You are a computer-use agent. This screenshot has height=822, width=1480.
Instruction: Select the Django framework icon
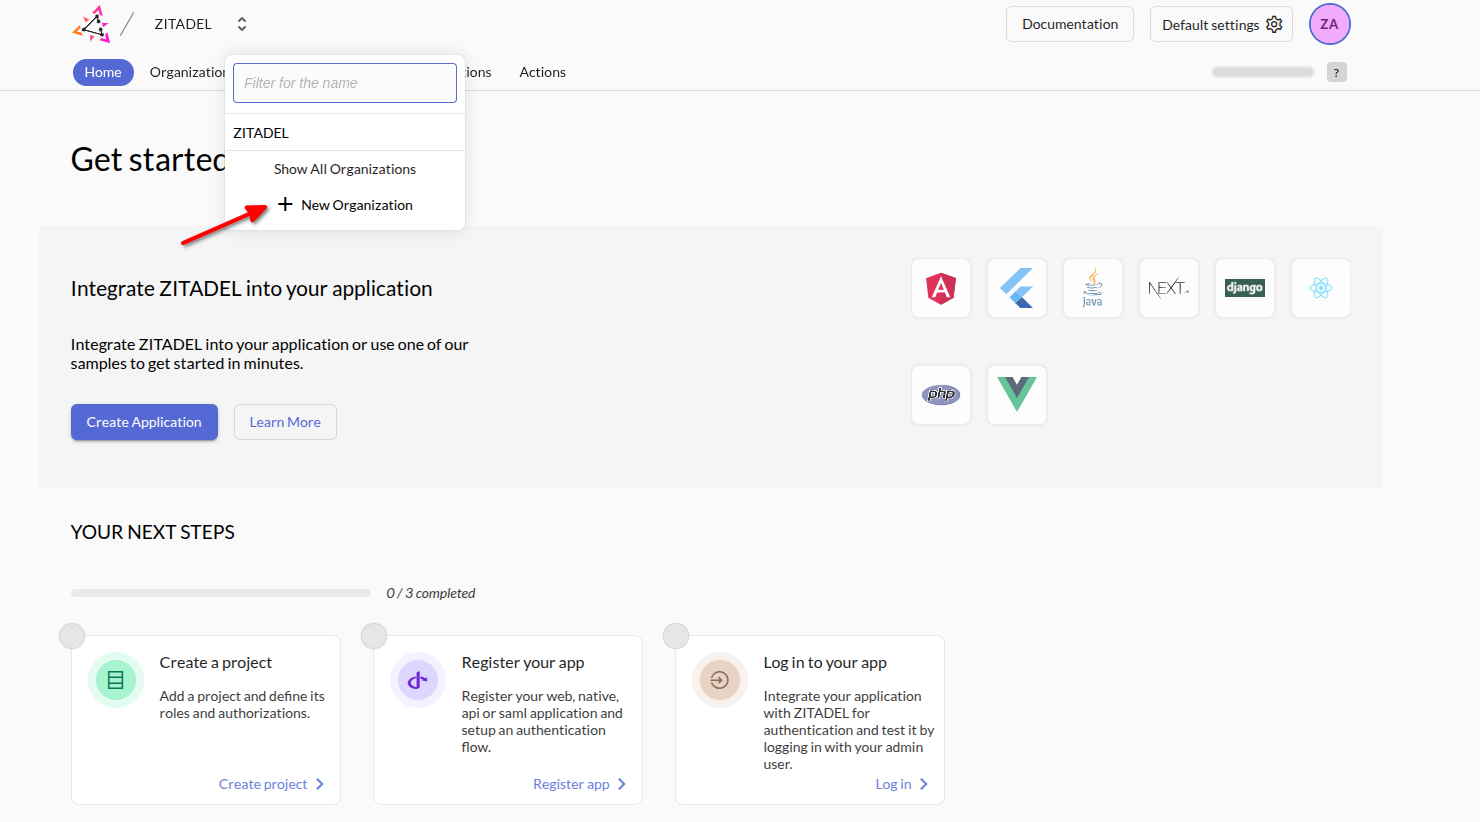coord(1244,288)
